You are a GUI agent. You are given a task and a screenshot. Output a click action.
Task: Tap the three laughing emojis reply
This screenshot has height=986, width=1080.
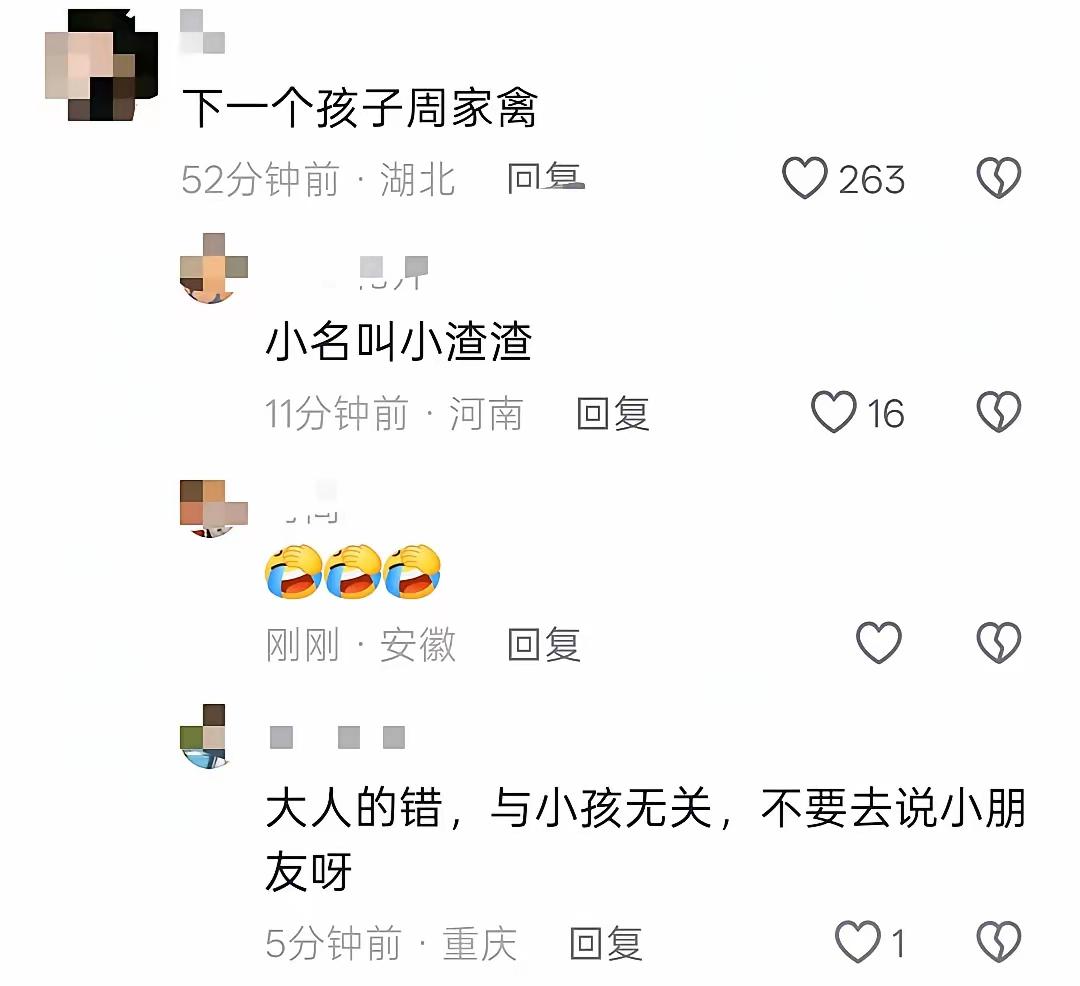(353, 571)
